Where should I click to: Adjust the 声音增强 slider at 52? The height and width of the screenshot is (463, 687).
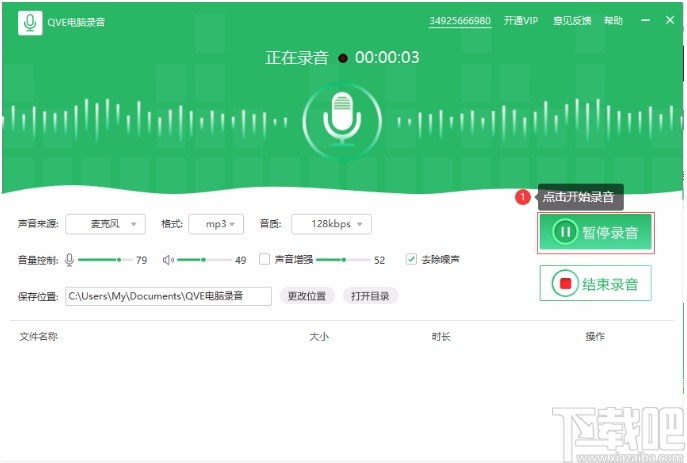pyautogui.click(x=343, y=260)
